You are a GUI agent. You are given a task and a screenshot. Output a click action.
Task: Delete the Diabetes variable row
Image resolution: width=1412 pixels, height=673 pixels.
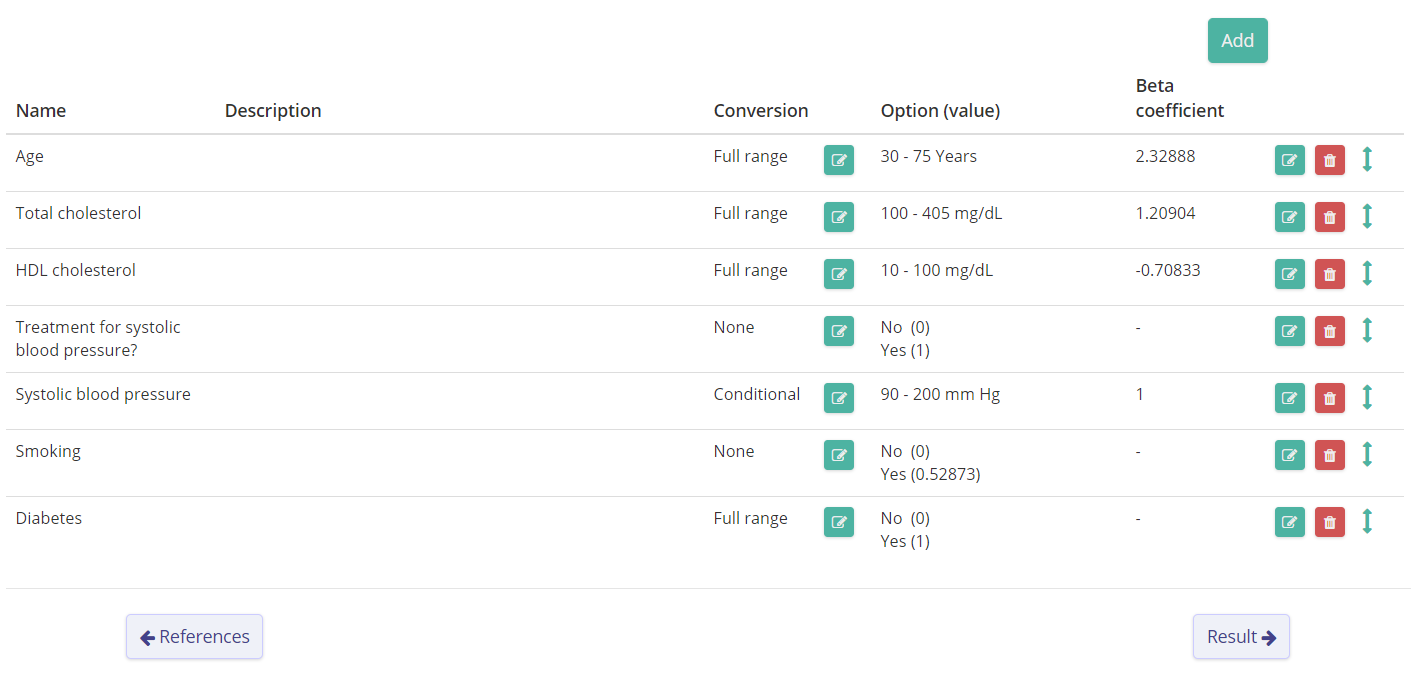pyautogui.click(x=1329, y=522)
